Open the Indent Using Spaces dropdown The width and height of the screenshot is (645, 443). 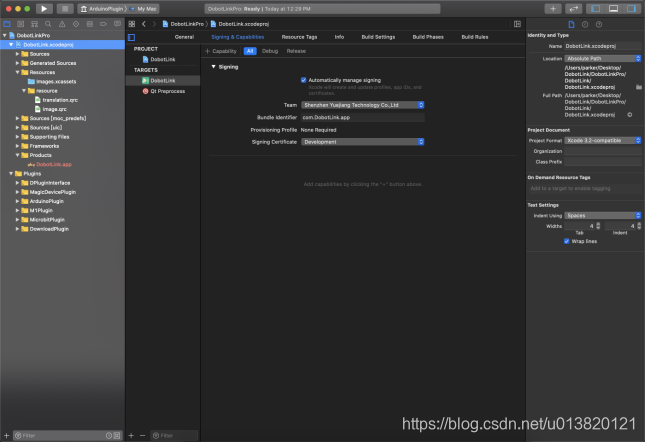click(x=603, y=216)
